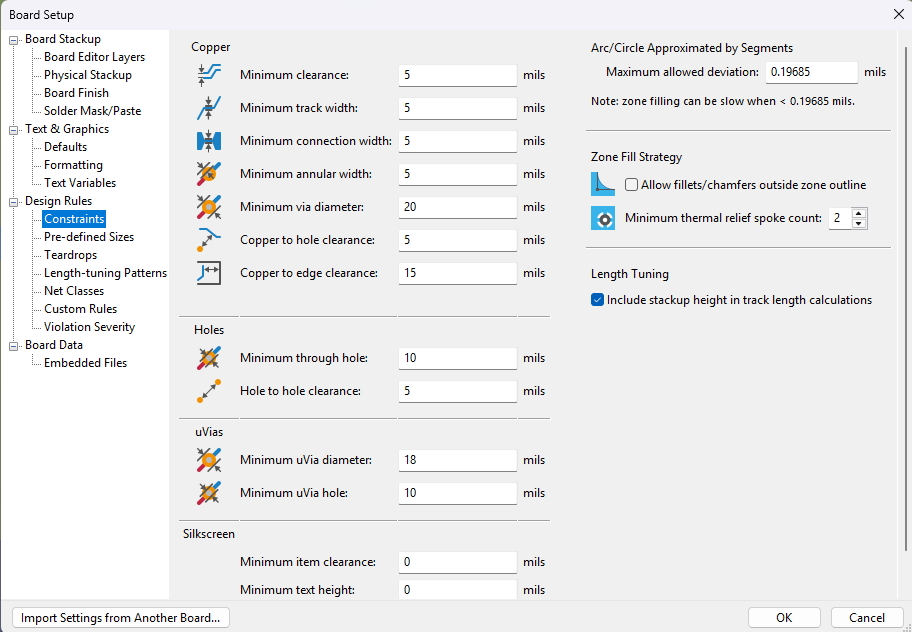Click the zone fillet/chamfer icon
This screenshot has height=632, width=912.
point(603,184)
